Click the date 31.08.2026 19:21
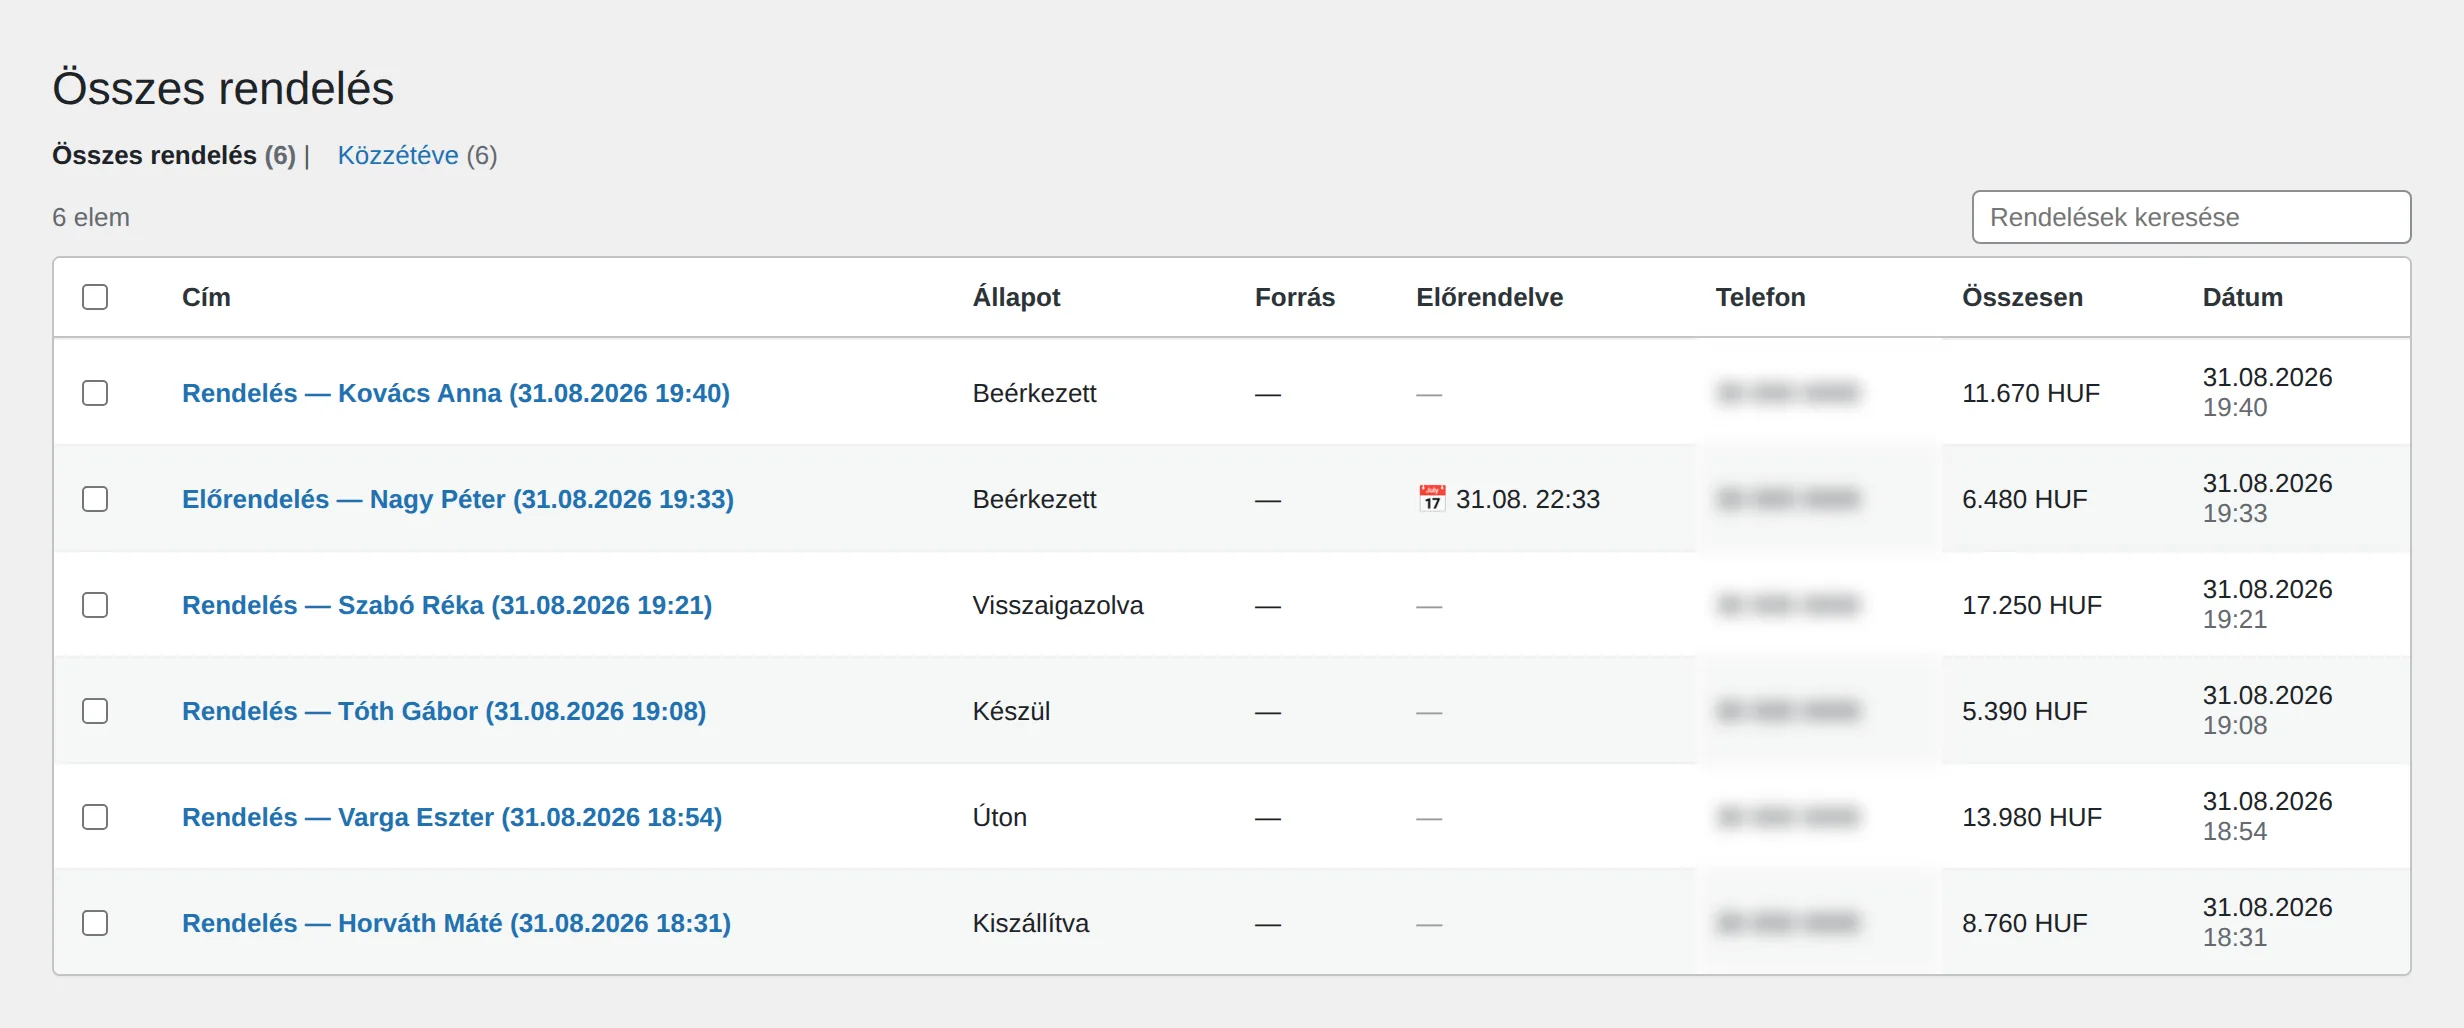 2267,604
